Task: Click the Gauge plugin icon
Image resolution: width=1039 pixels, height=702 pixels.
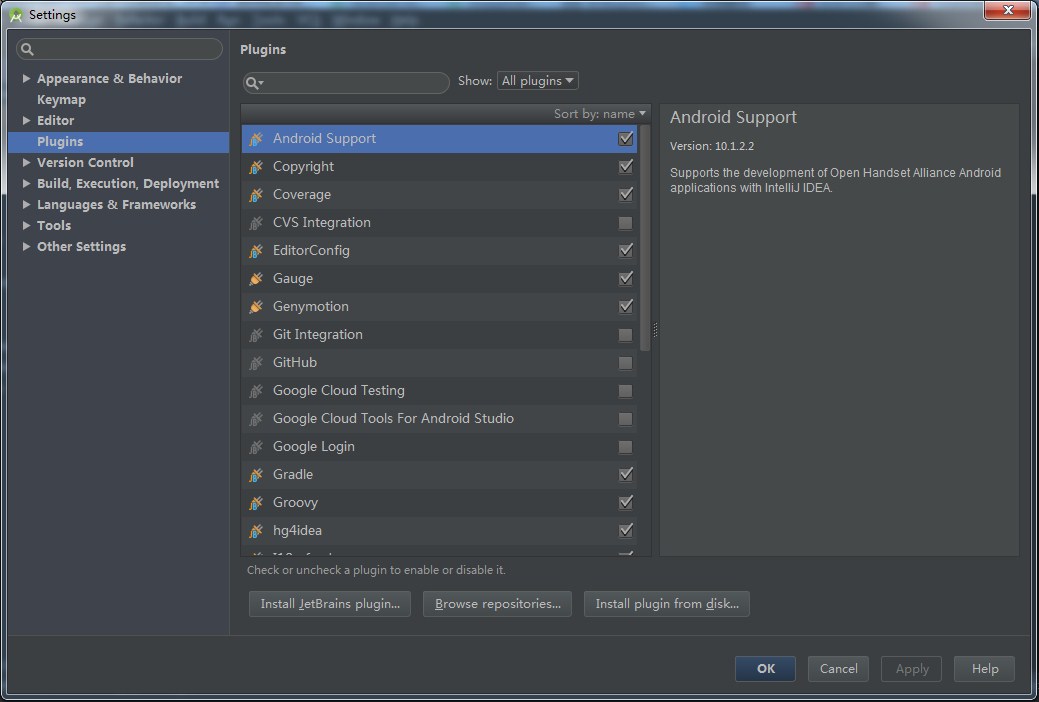Action: (256, 278)
